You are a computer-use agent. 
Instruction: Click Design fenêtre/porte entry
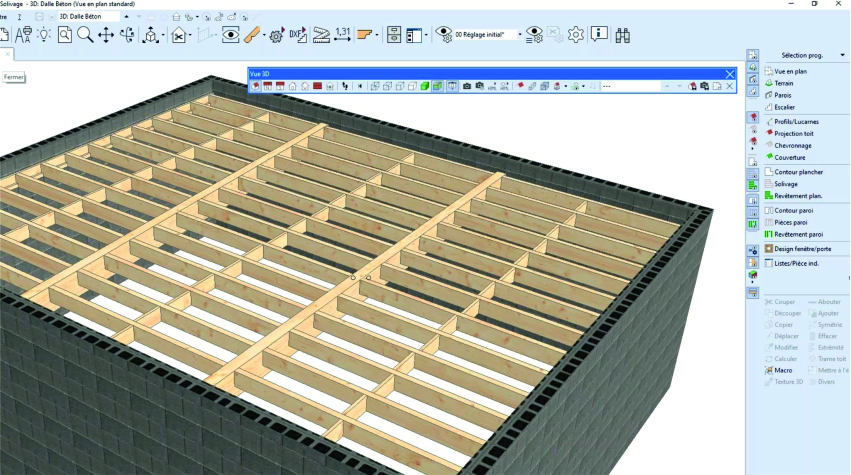[803, 248]
